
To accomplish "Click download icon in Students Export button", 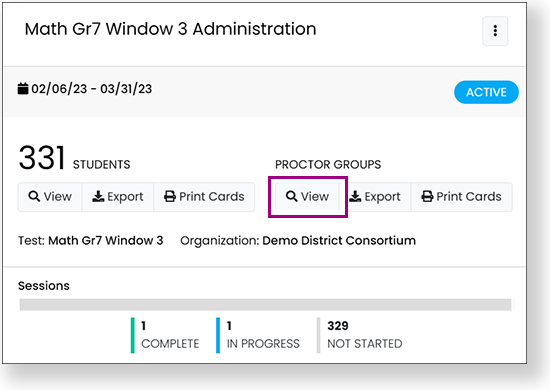I will tap(98, 196).
